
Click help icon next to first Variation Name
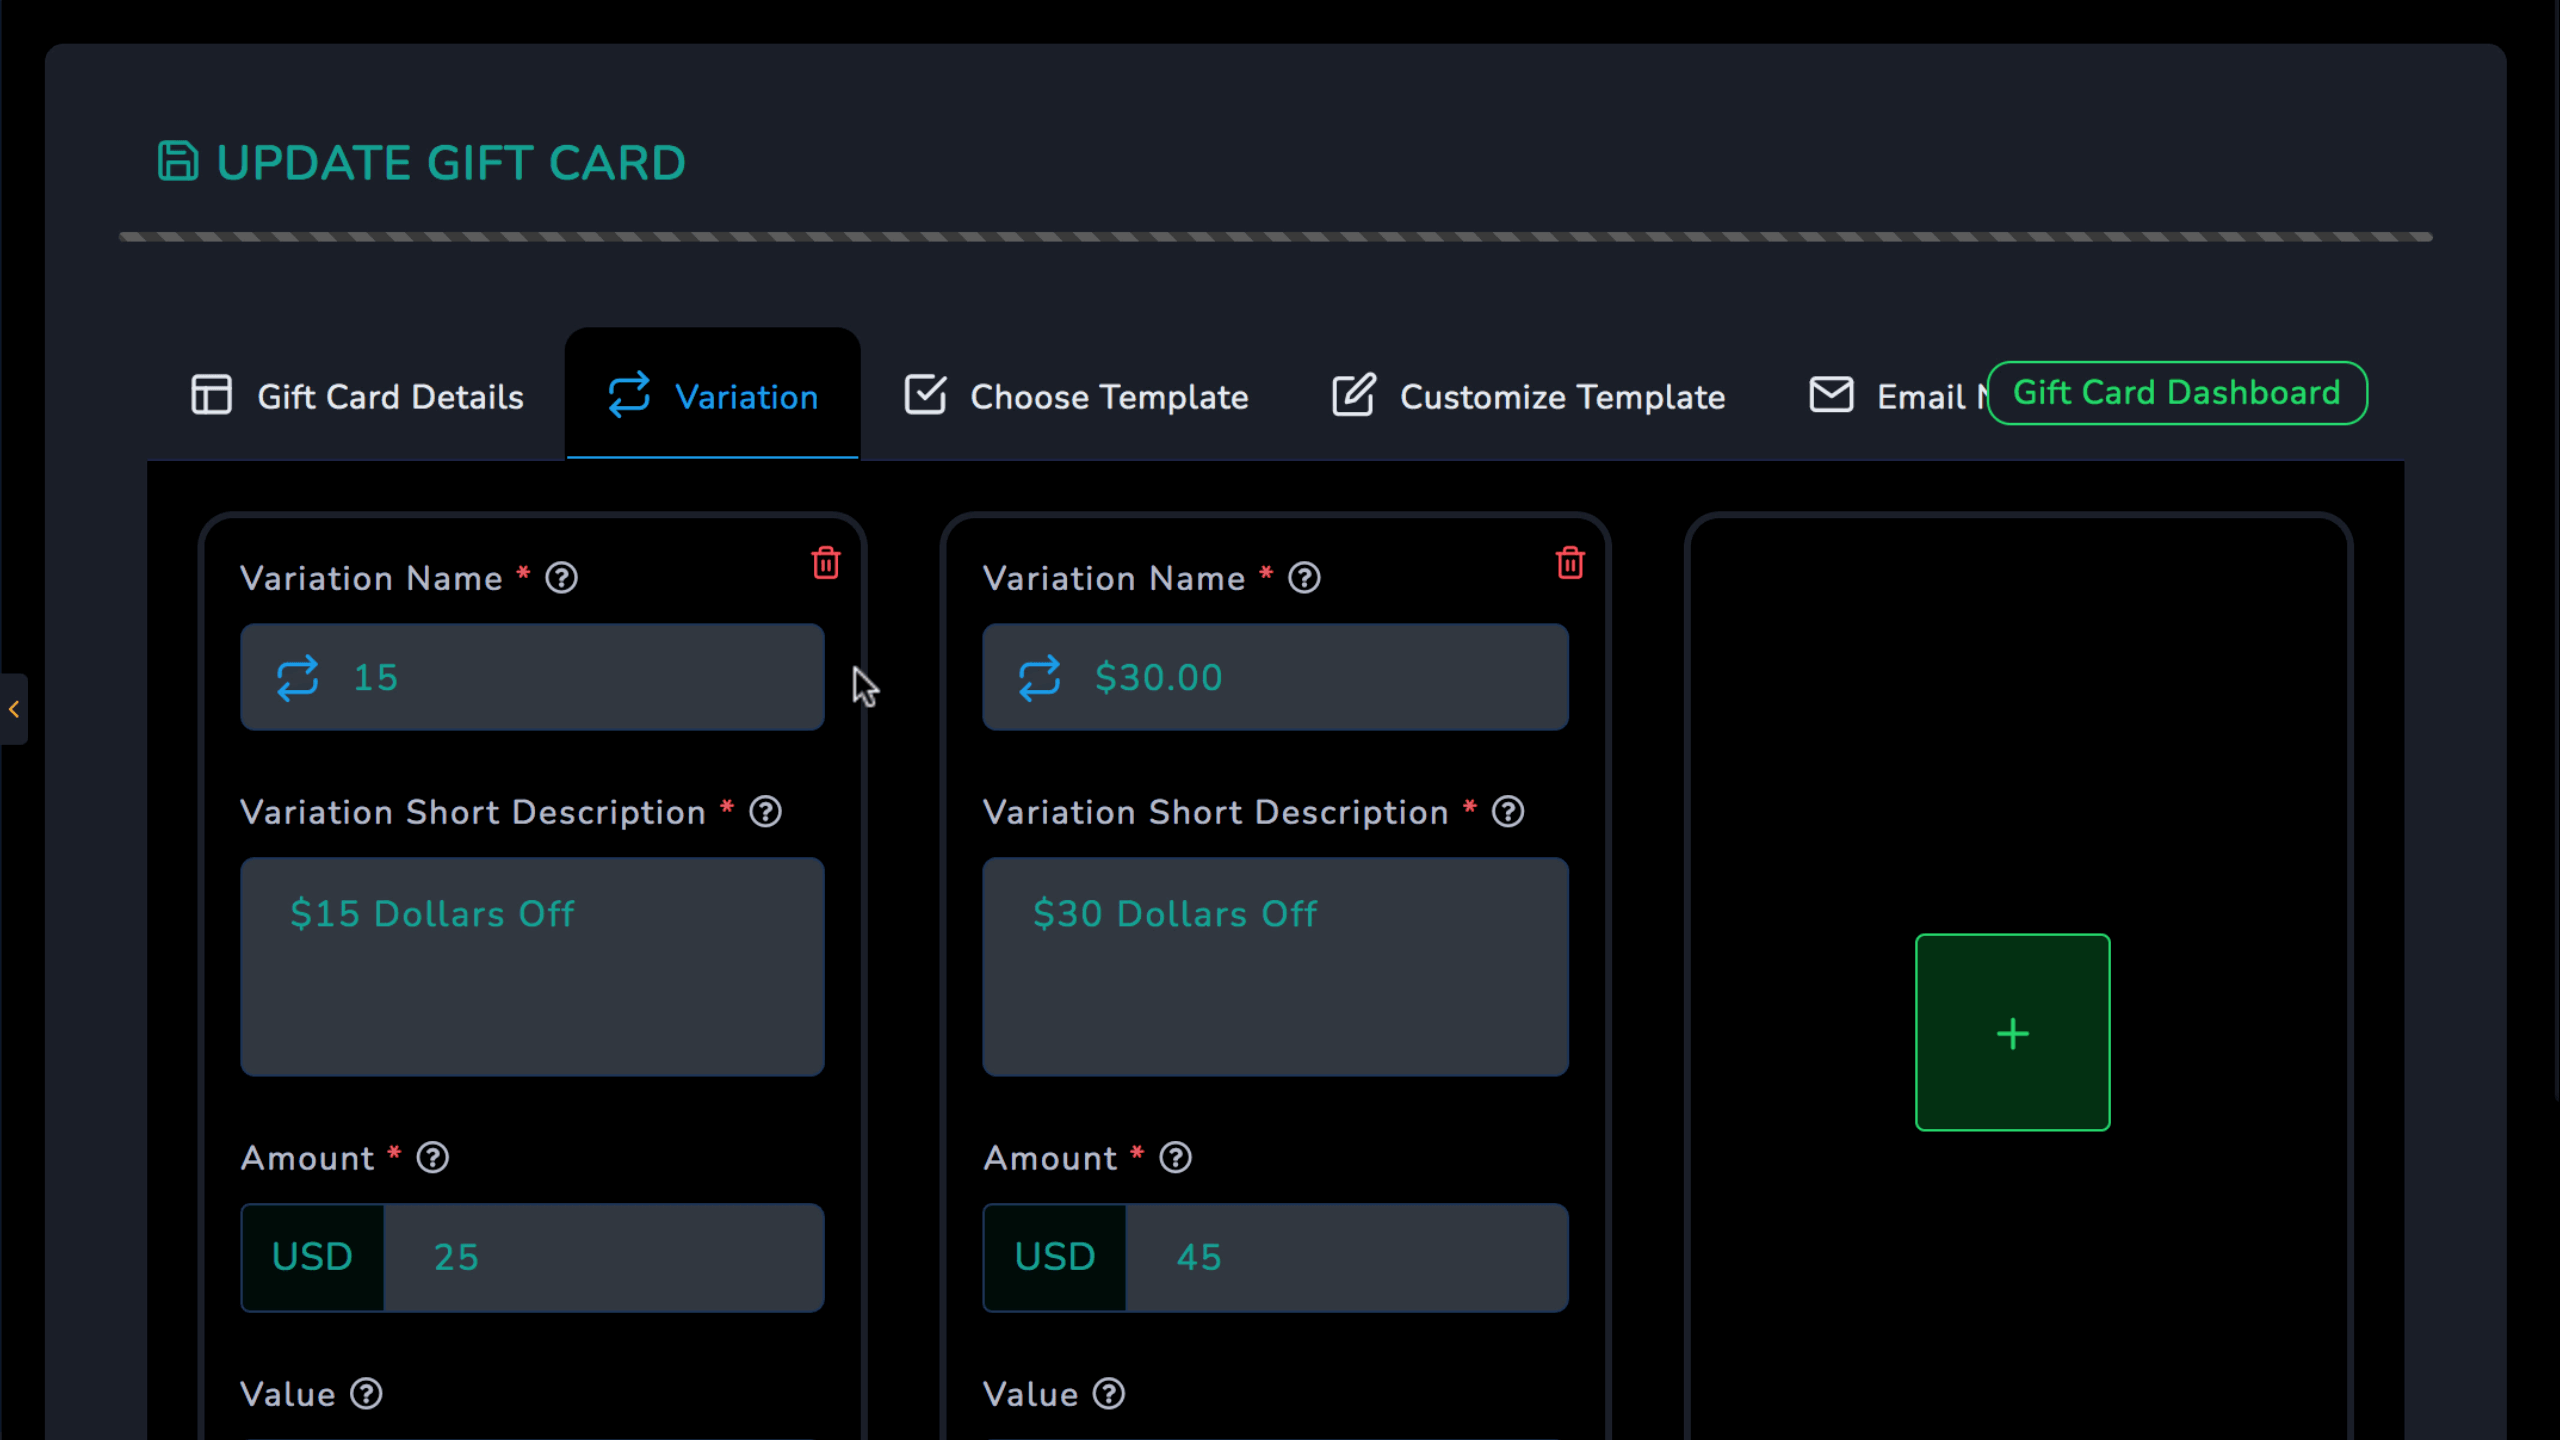(561, 578)
